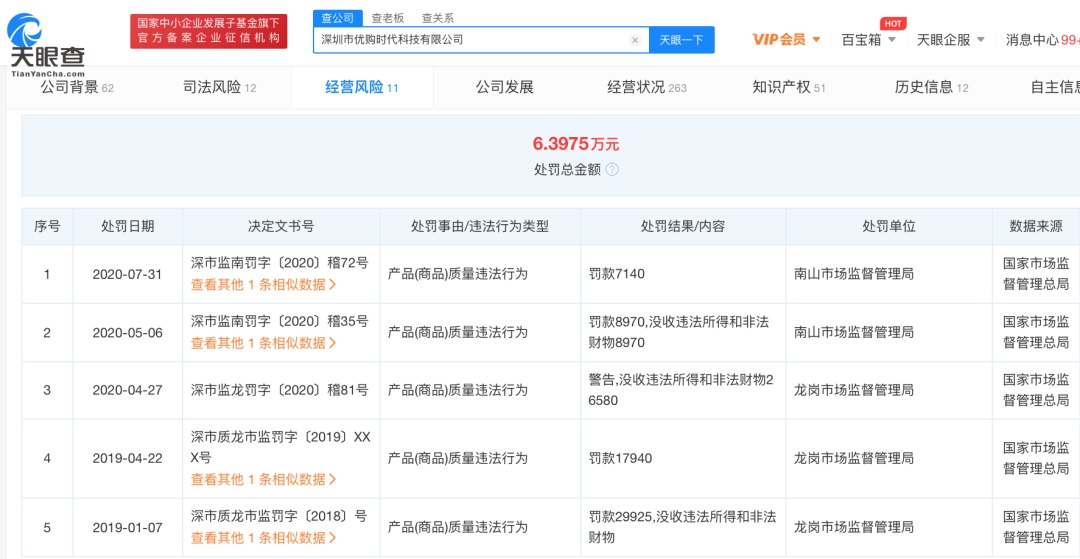Focus the company name search field

481,40
